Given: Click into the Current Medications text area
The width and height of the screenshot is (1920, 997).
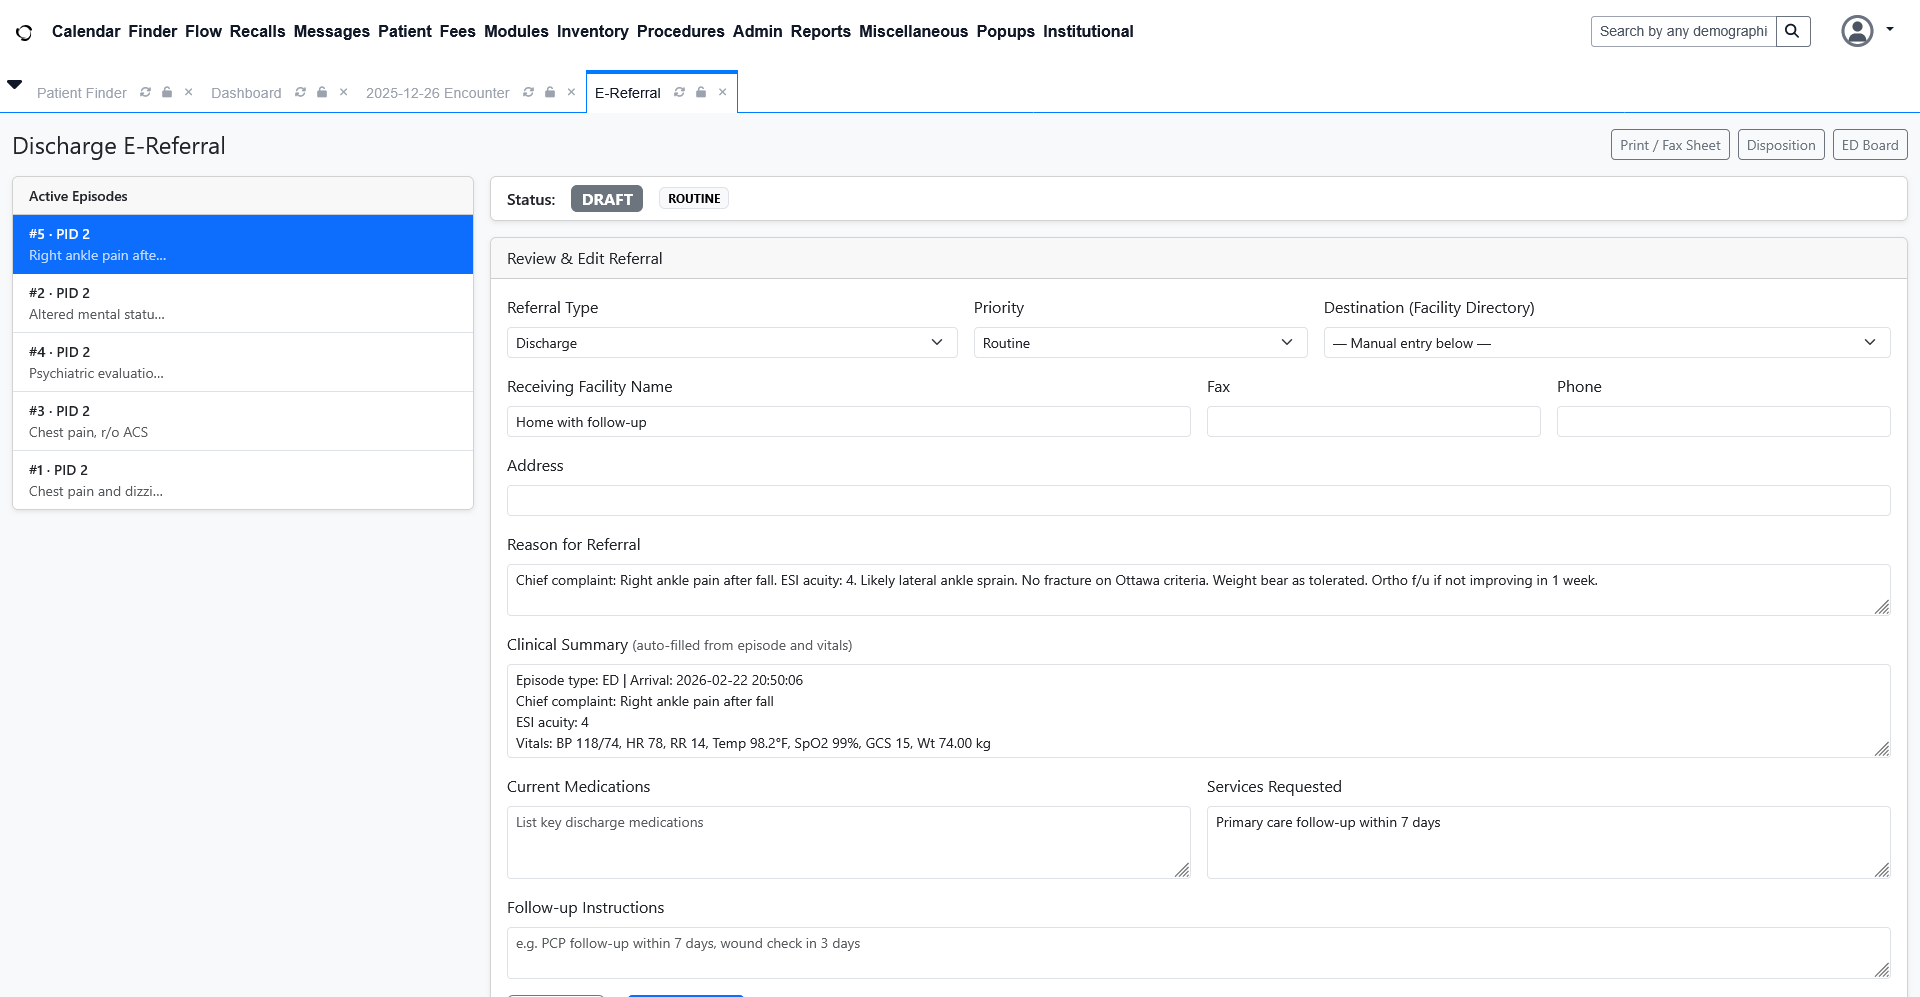Looking at the screenshot, I should point(848,842).
